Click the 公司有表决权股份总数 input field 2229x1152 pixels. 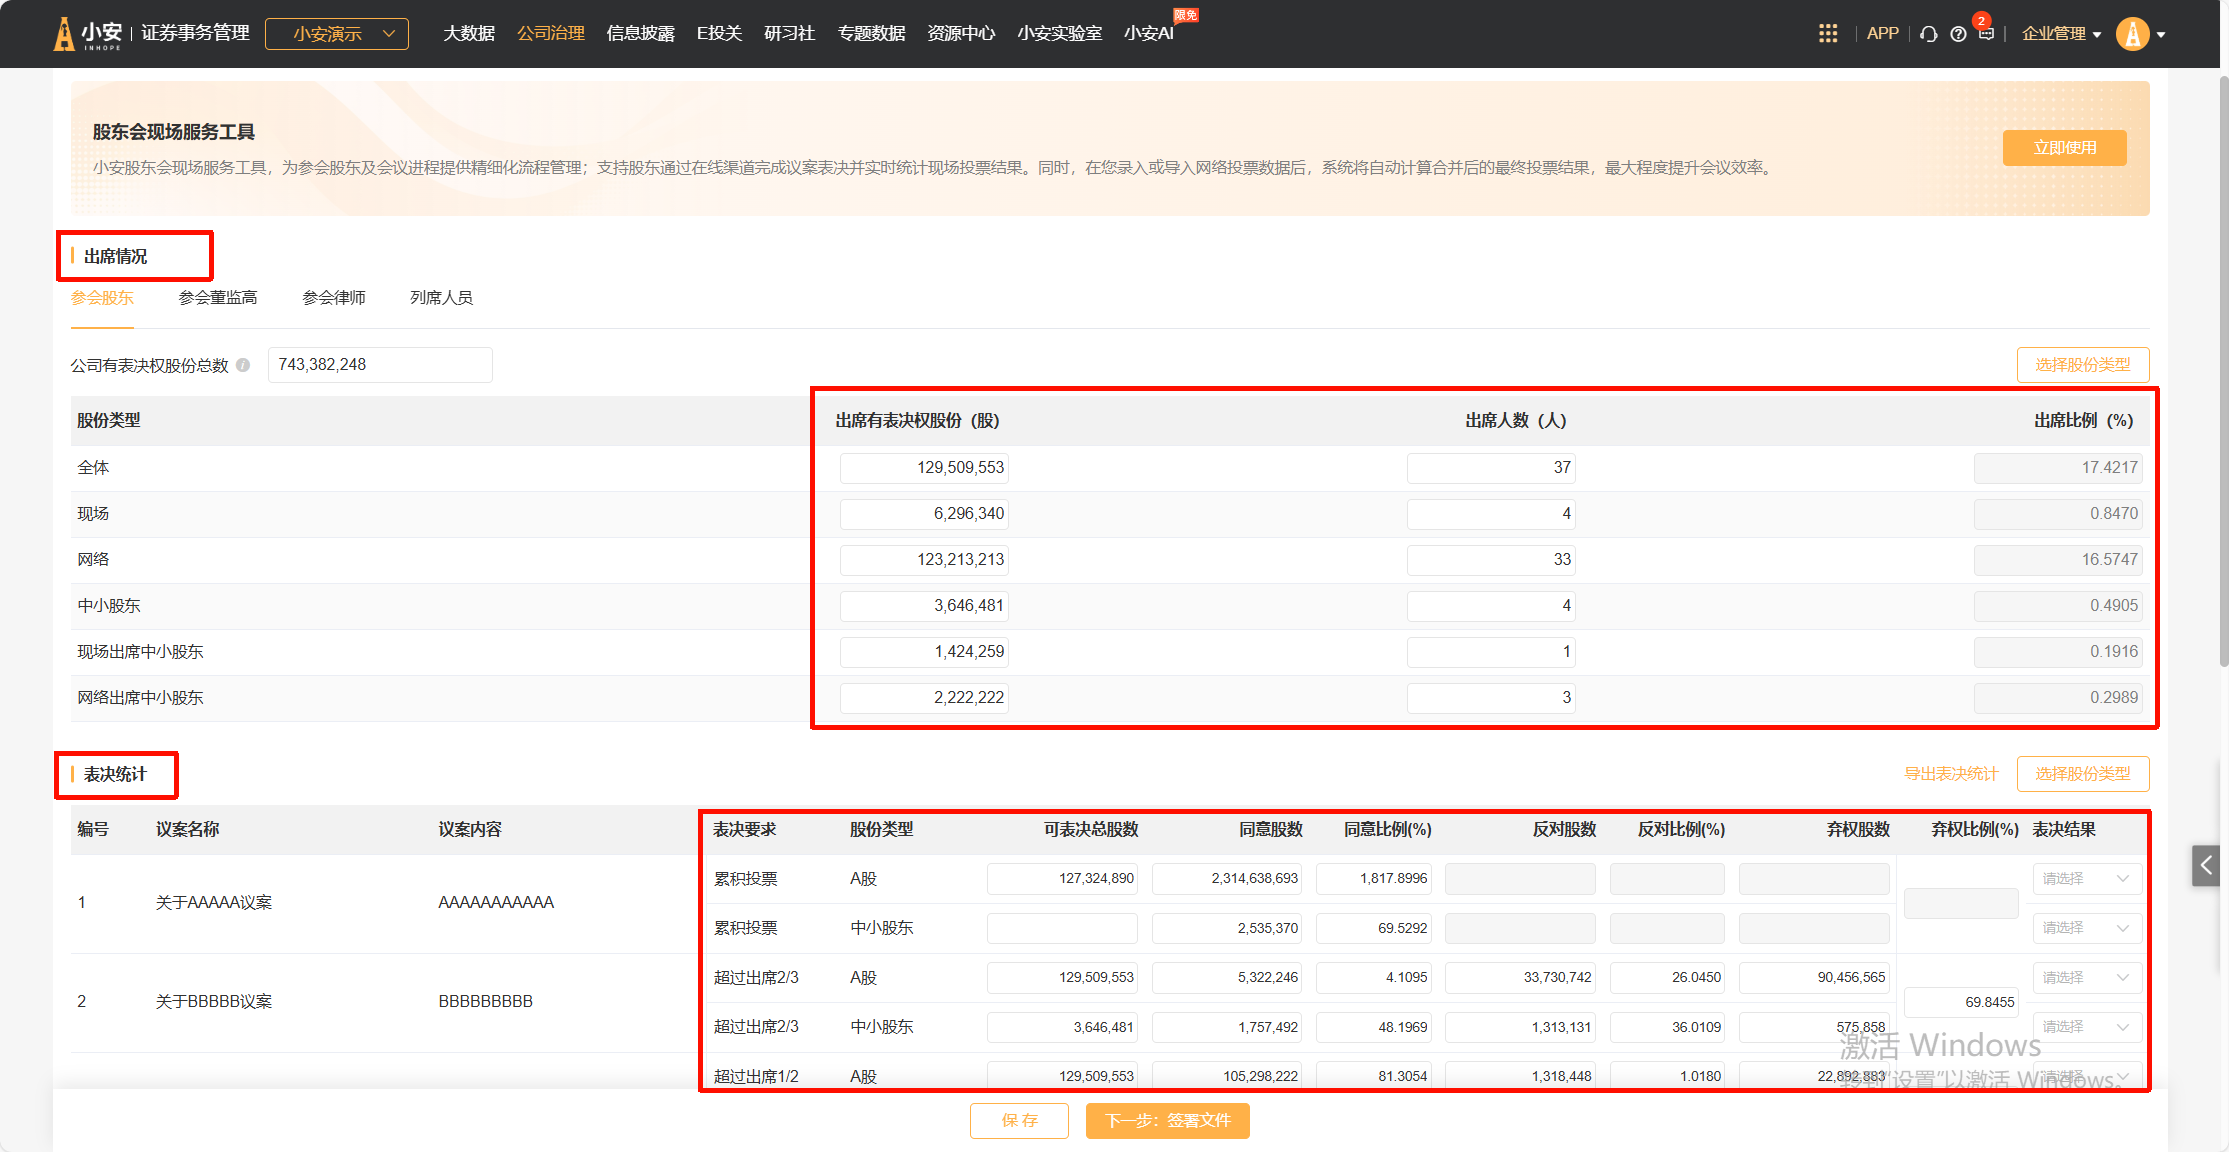pyautogui.click(x=380, y=365)
